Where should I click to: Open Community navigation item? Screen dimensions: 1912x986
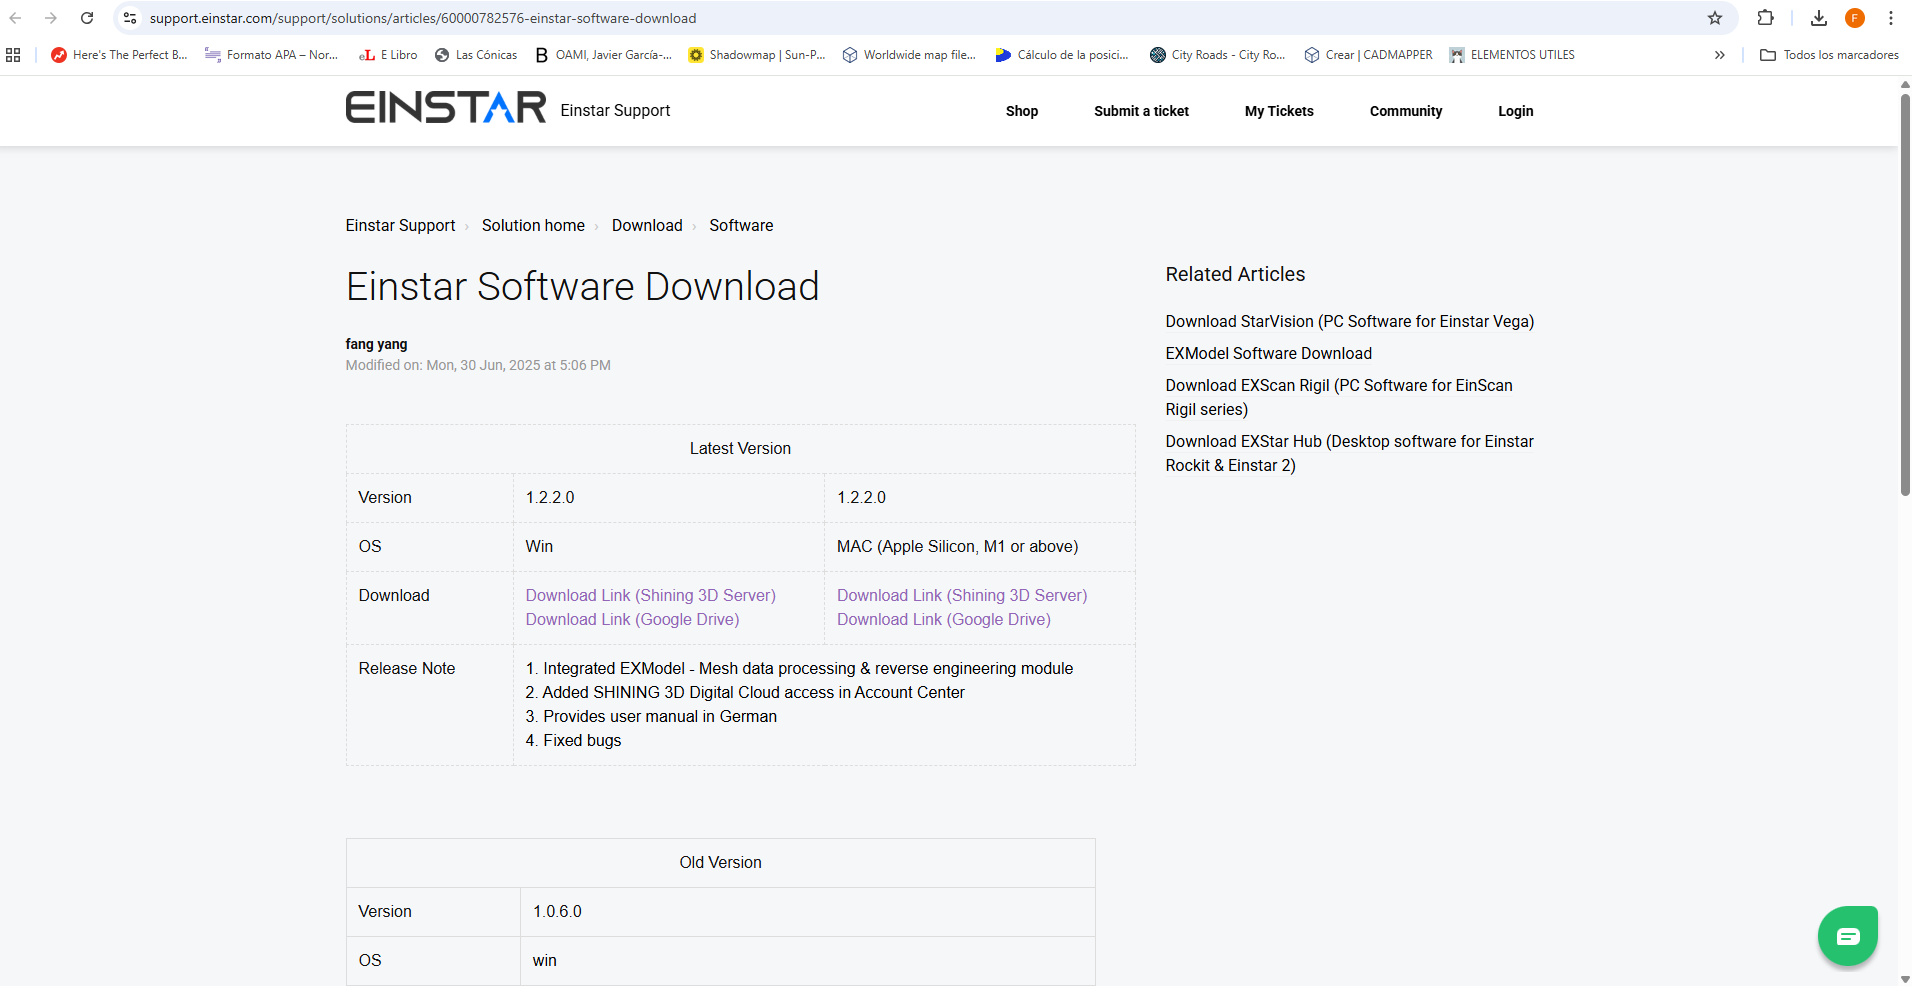click(x=1406, y=111)
